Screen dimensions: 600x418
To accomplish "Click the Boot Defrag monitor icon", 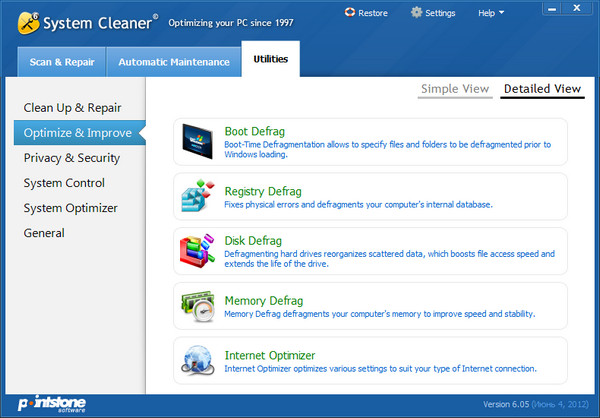I will (x=199, y=142).
